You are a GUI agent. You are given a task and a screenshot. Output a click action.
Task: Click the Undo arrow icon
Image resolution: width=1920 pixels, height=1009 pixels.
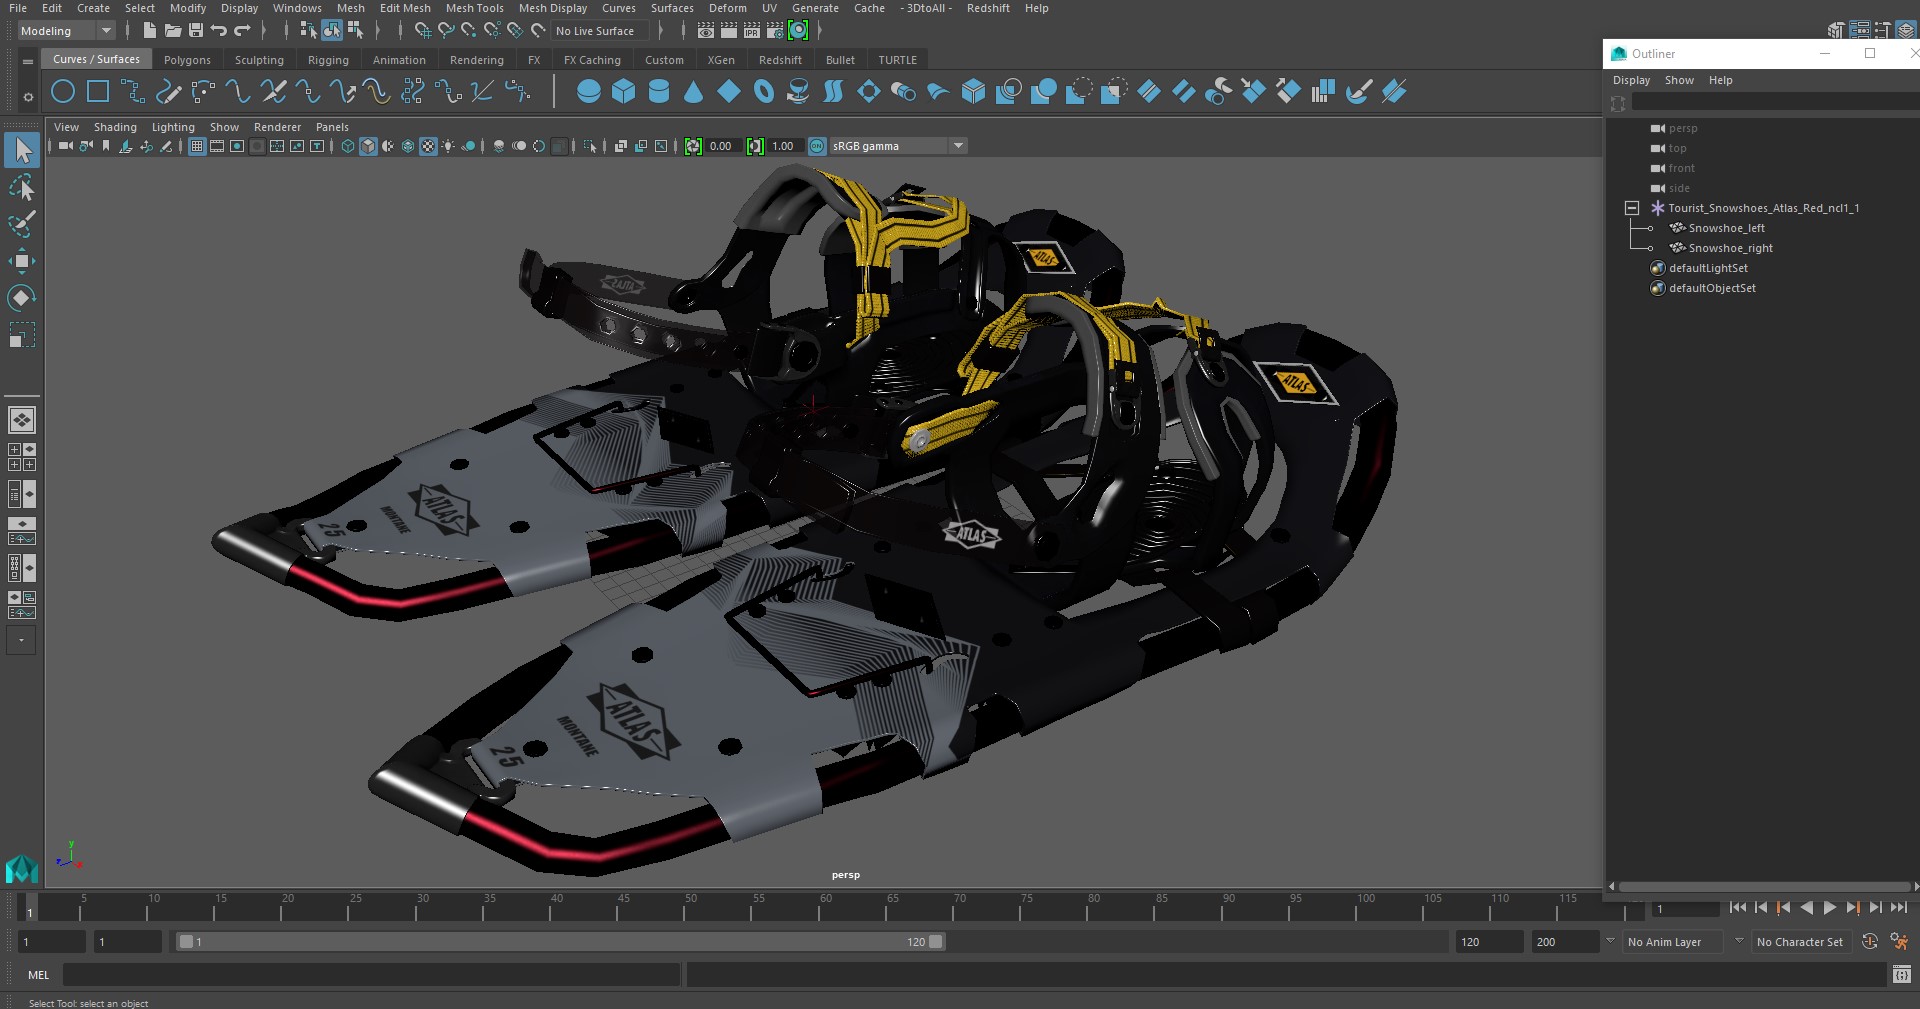pyautogui.click(x=219, y=31)
